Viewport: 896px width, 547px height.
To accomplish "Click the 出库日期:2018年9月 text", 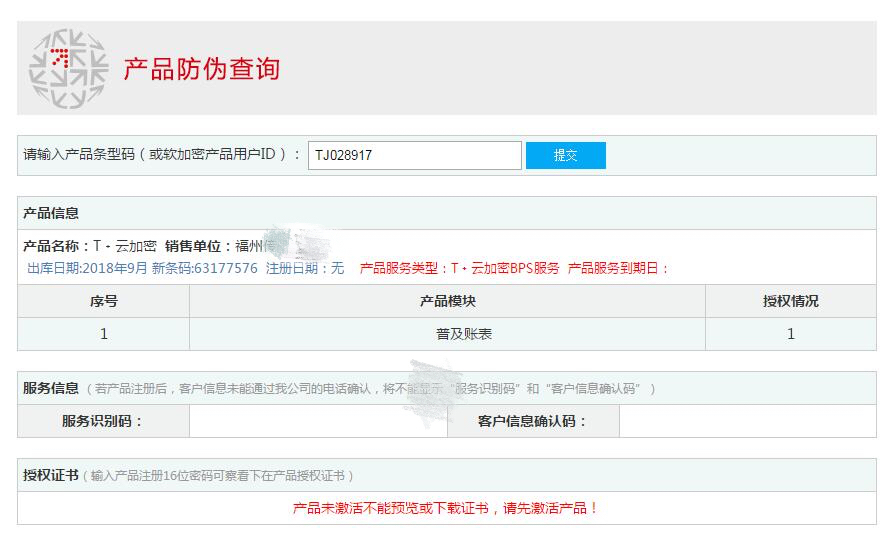I will [x=87, y=268].
